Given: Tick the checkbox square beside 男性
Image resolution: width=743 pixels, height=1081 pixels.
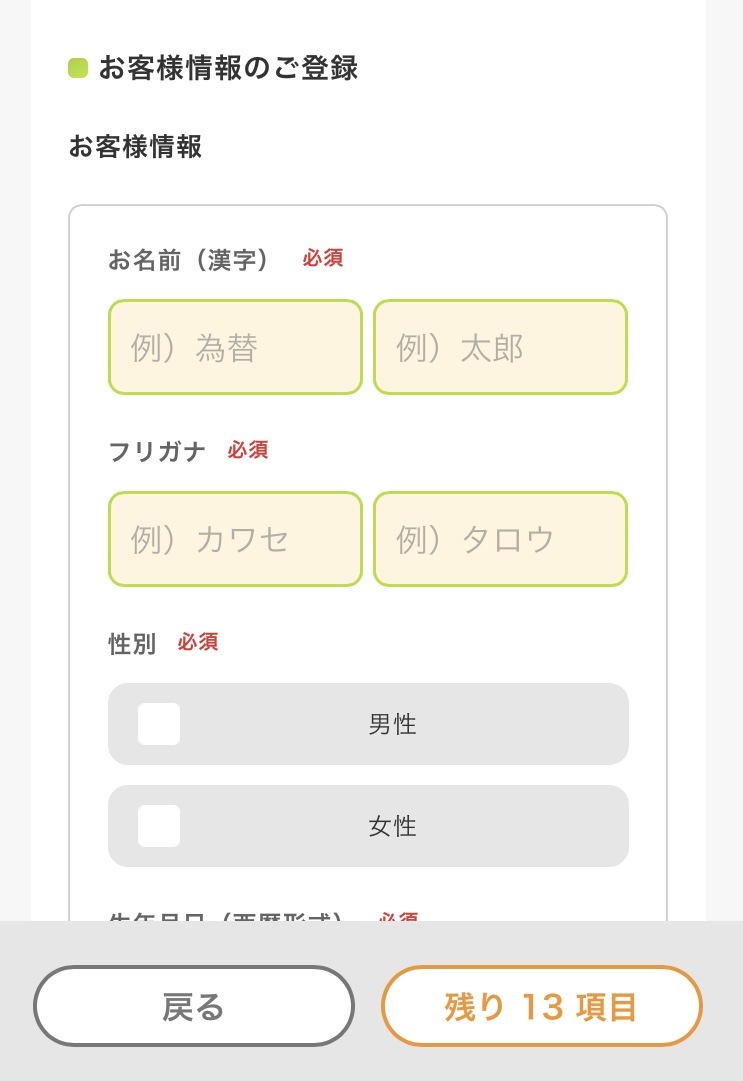Looking at the screenshot, I should 159,724.
